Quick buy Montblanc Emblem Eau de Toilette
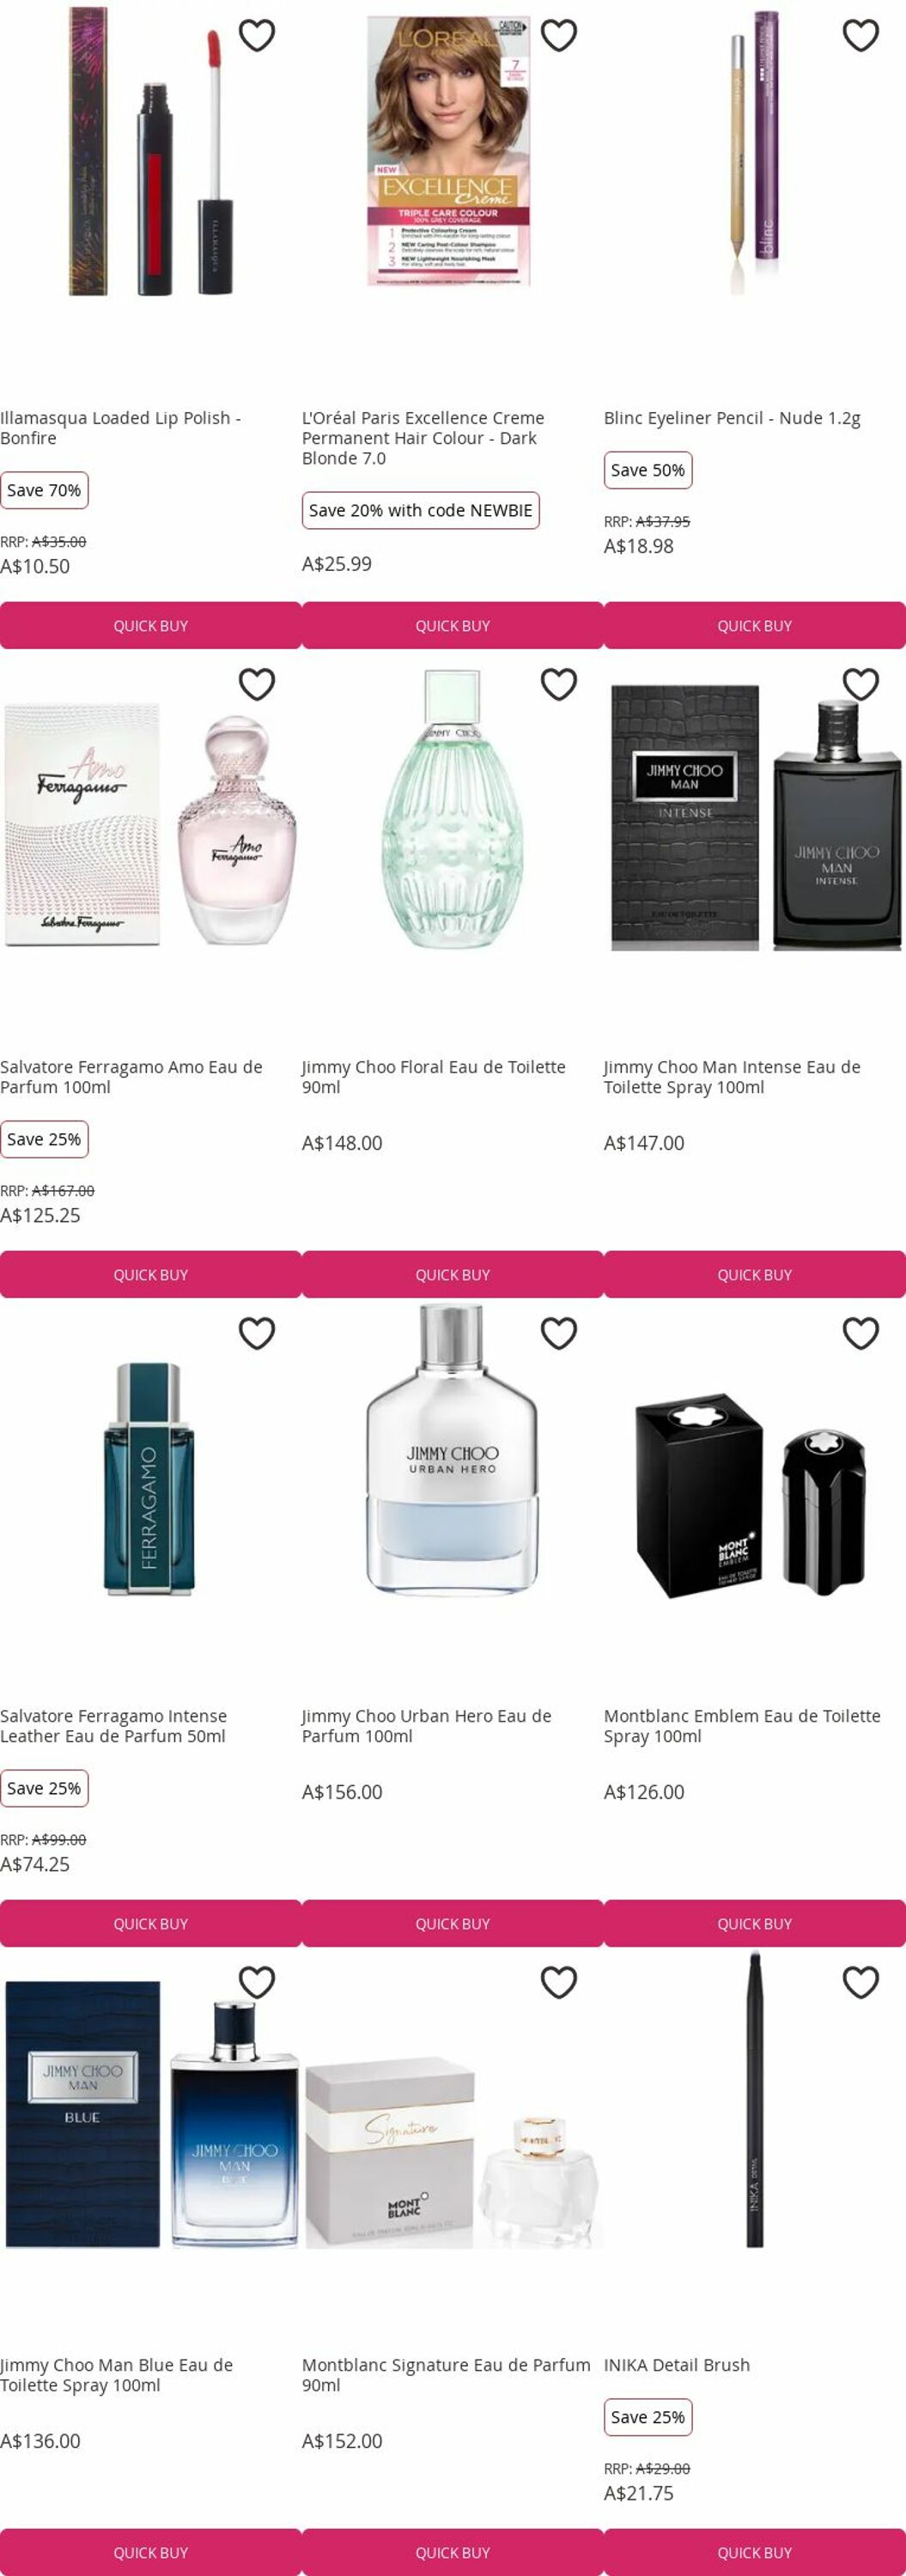 755,1923
